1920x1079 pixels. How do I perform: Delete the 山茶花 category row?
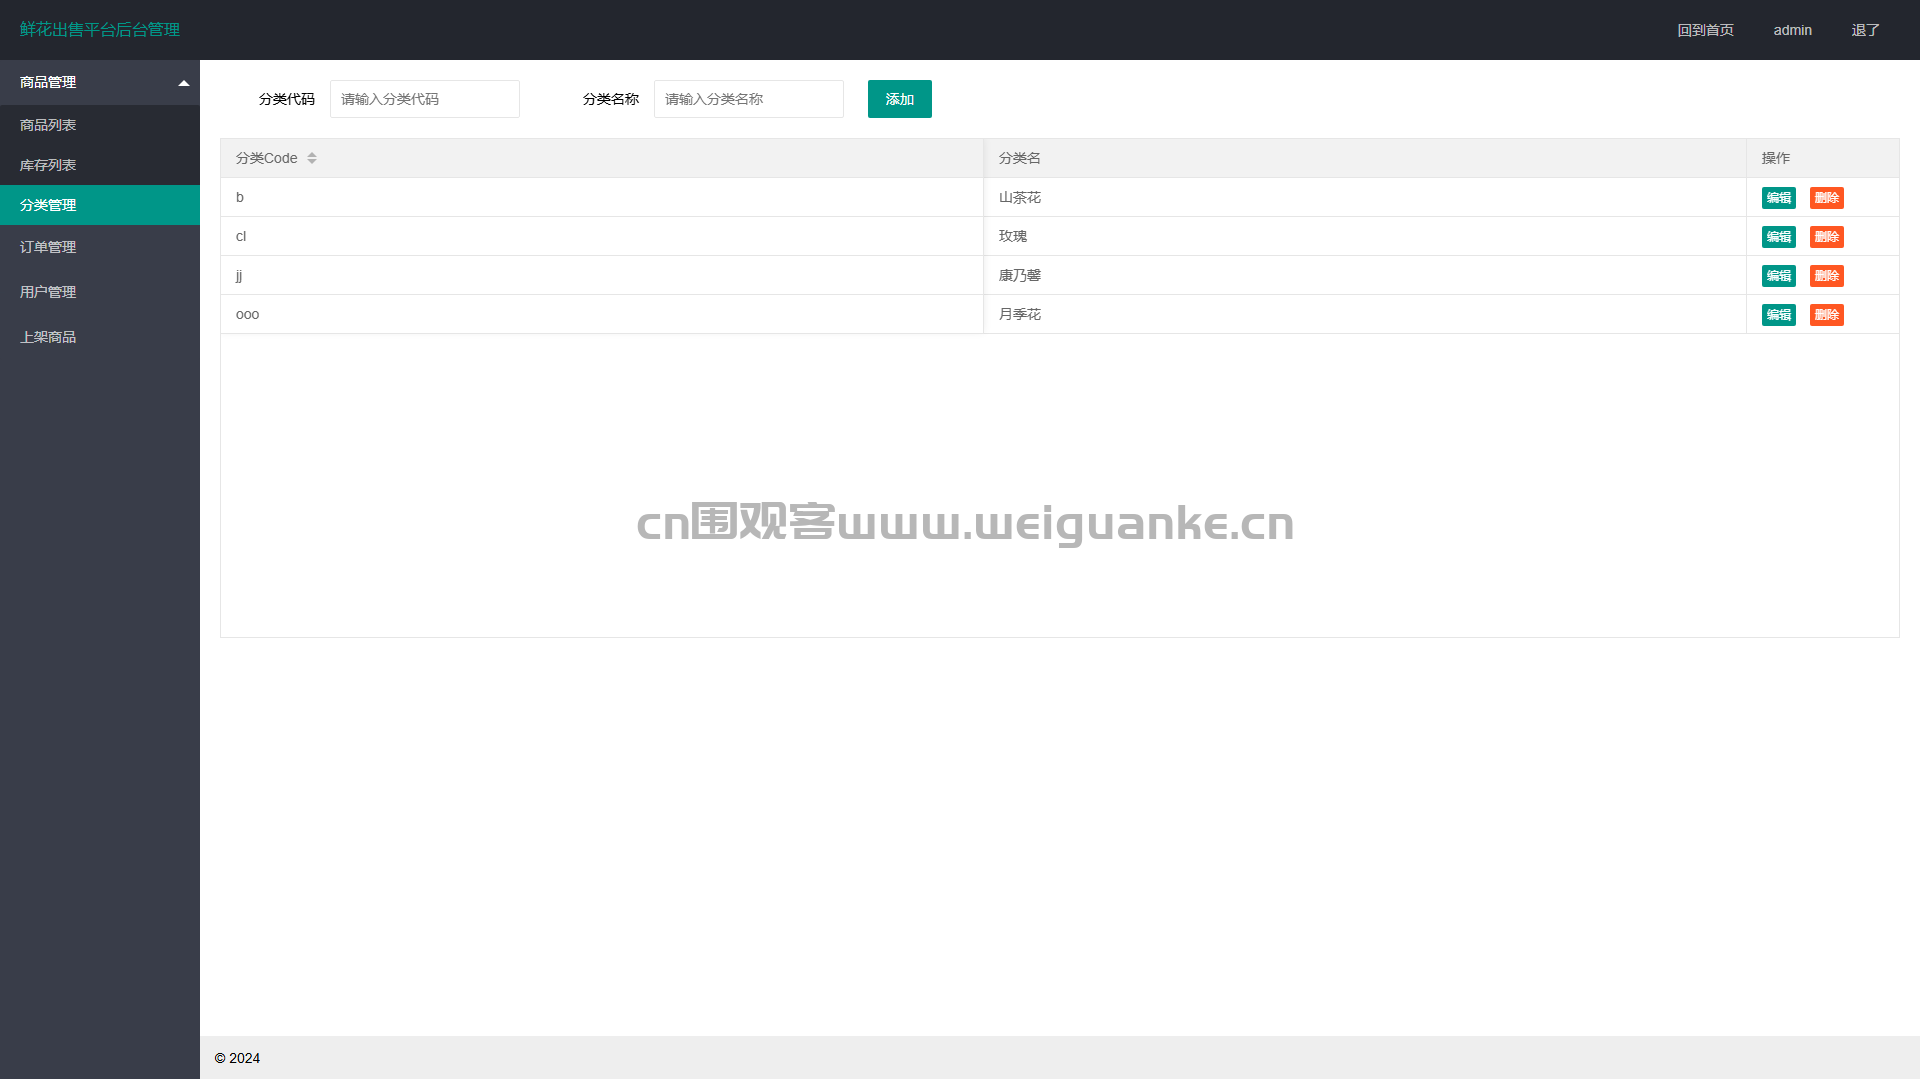point(1827,198)
